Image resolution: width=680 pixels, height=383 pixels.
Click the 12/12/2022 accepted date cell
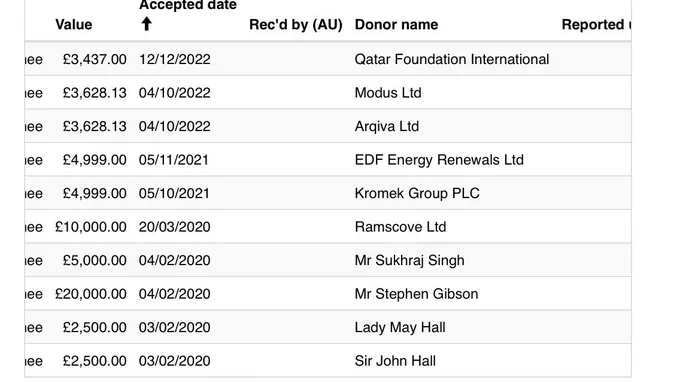[174, 59]
